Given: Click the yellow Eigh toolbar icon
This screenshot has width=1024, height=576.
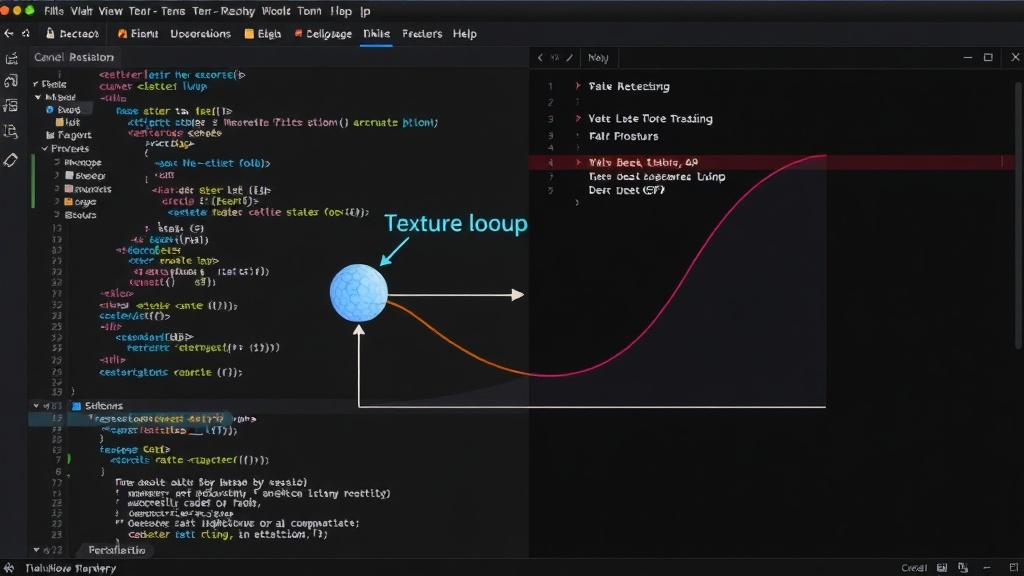Looking at the screenshot, I should (249, 33).
